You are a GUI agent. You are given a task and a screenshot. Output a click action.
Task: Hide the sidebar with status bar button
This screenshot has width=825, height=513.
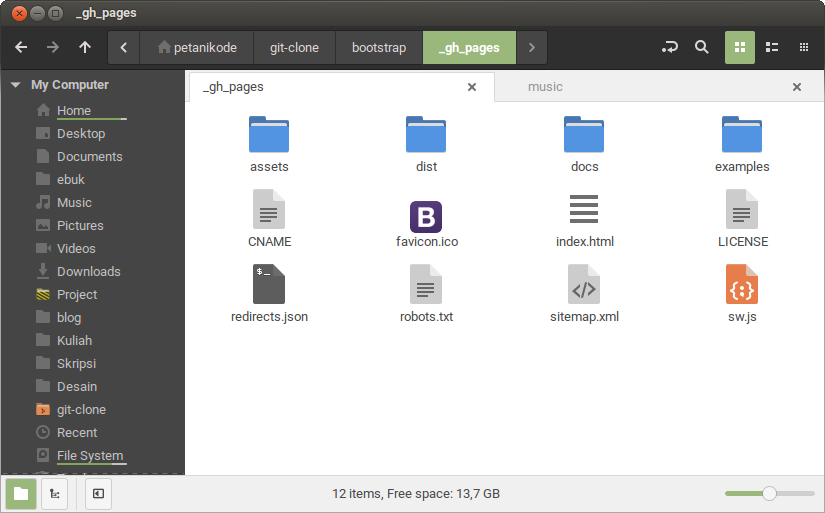click(98, 494)
